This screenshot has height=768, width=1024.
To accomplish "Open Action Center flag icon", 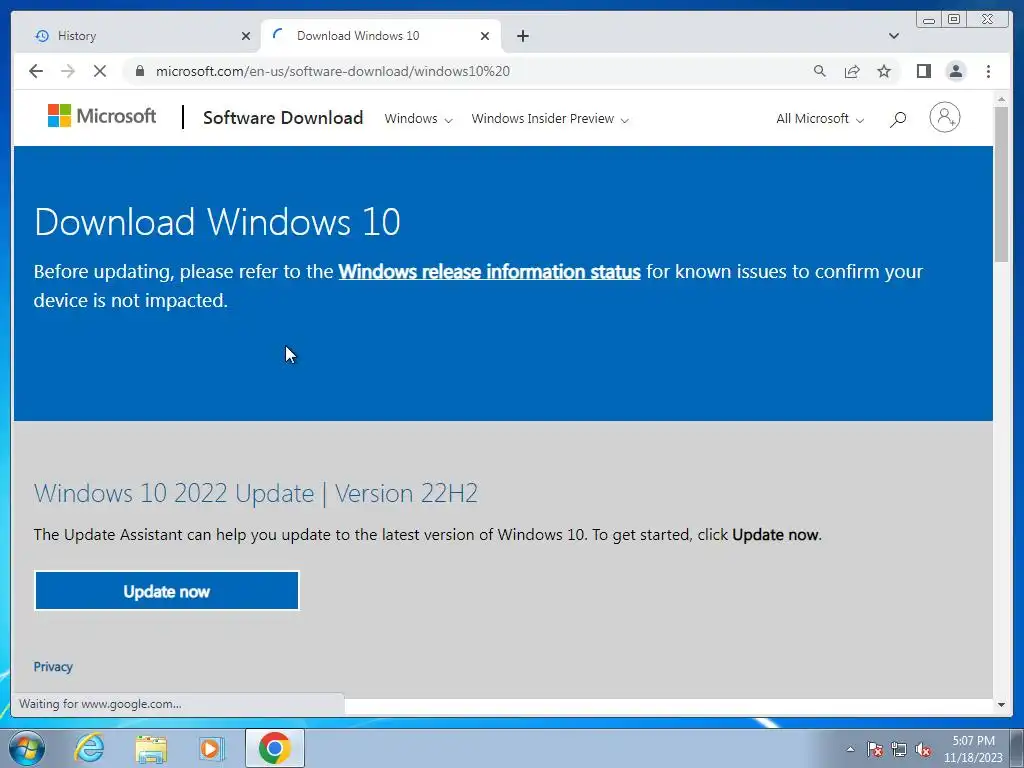I will pos(875,749).
